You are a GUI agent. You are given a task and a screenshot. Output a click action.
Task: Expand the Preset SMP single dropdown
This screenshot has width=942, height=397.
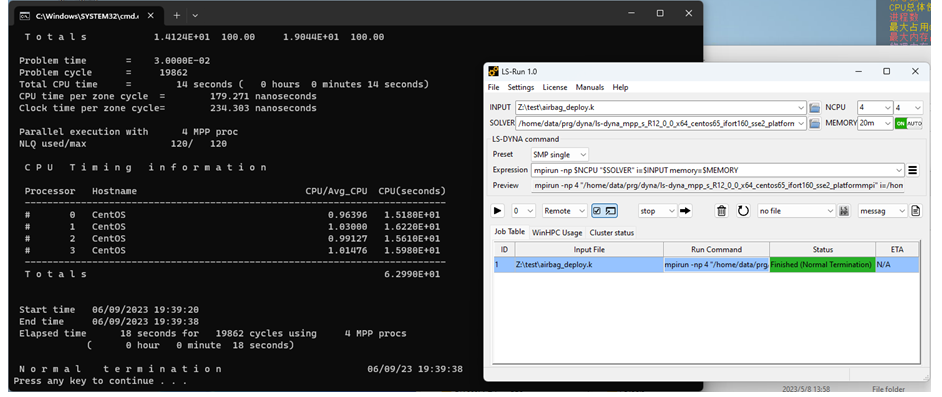click(x=560, y=154)
